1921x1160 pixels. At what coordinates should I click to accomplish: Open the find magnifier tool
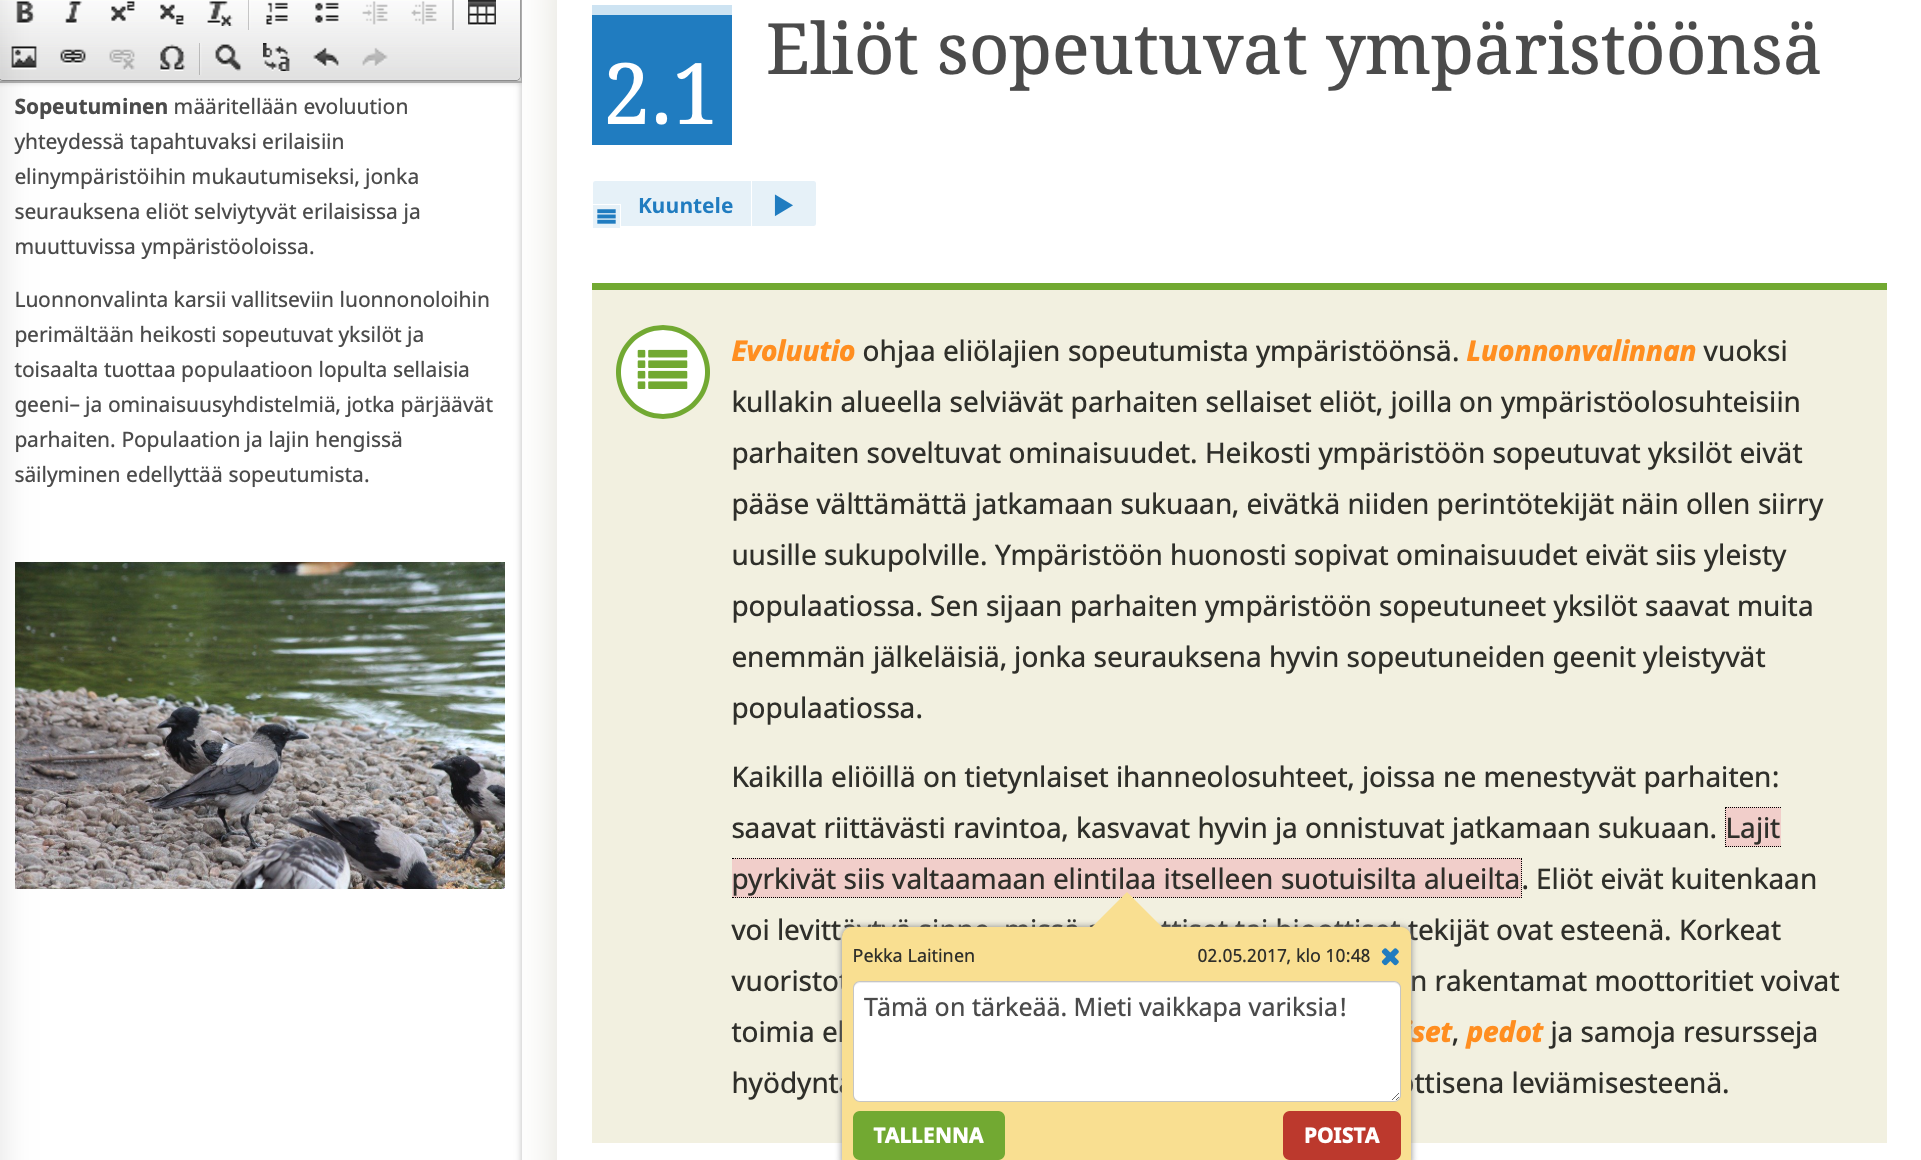coord(227,57)
